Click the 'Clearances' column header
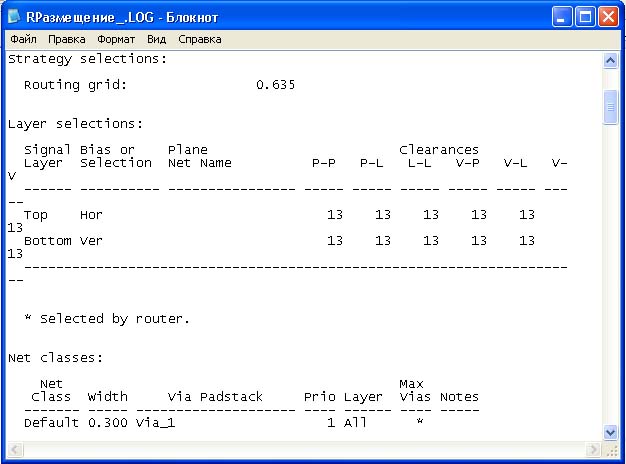Image resolution: width=626 pixels, height=464 pixels. [x=439, y=150]
